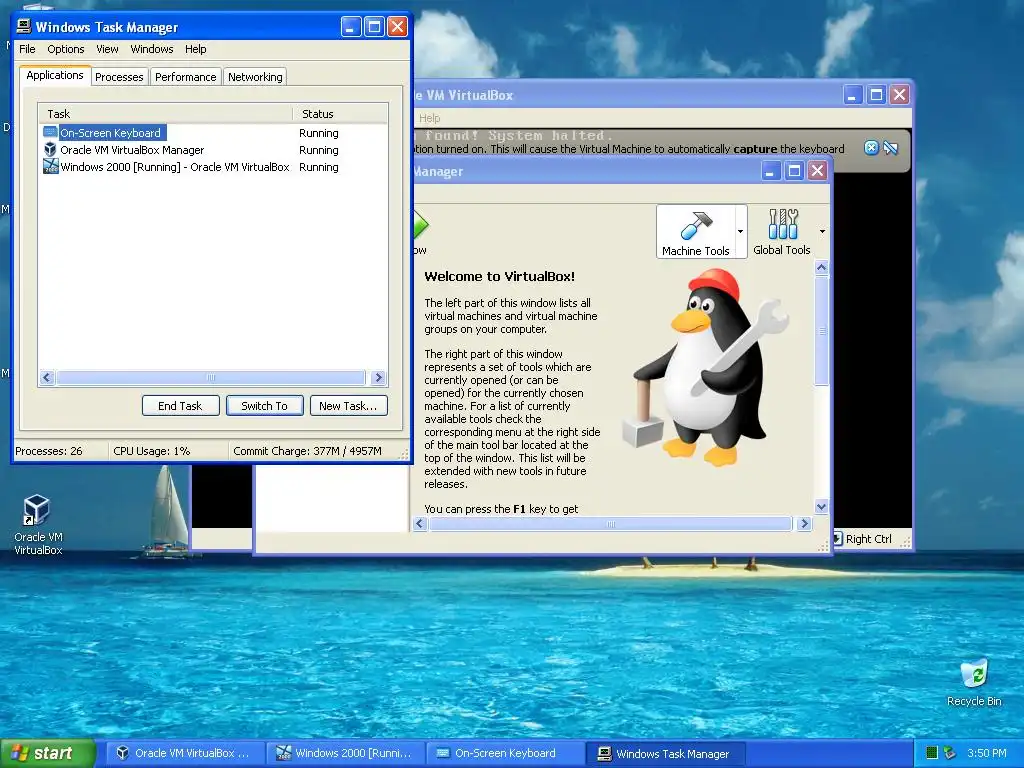The width and height of the screenshot is (1024, 768).
Task: Switch to On-Screen Keyboard taskbar button
Action: coord(505,753)
